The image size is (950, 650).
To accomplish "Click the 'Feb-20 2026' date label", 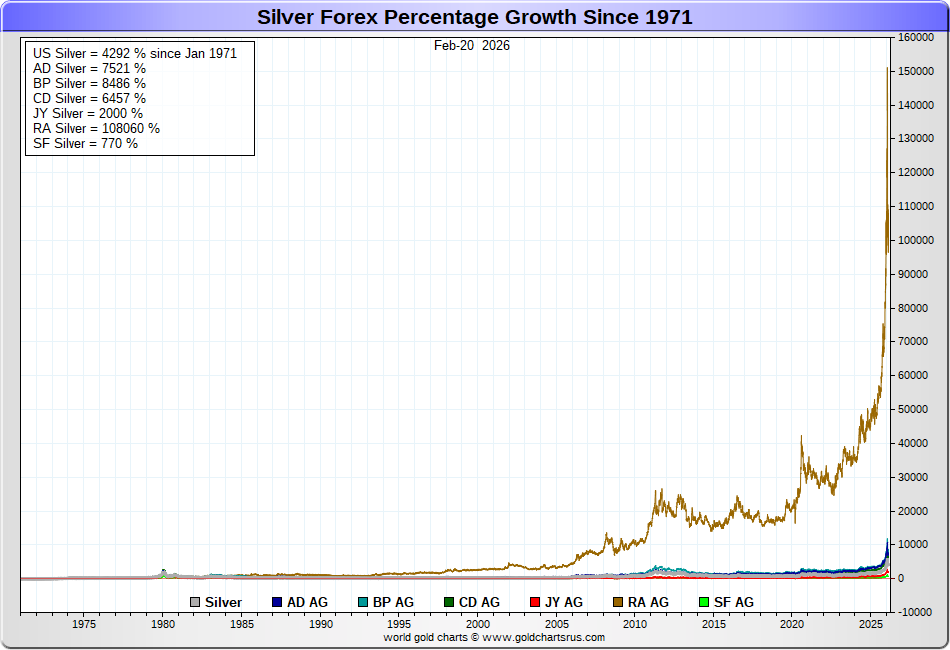I will (471, 46).
